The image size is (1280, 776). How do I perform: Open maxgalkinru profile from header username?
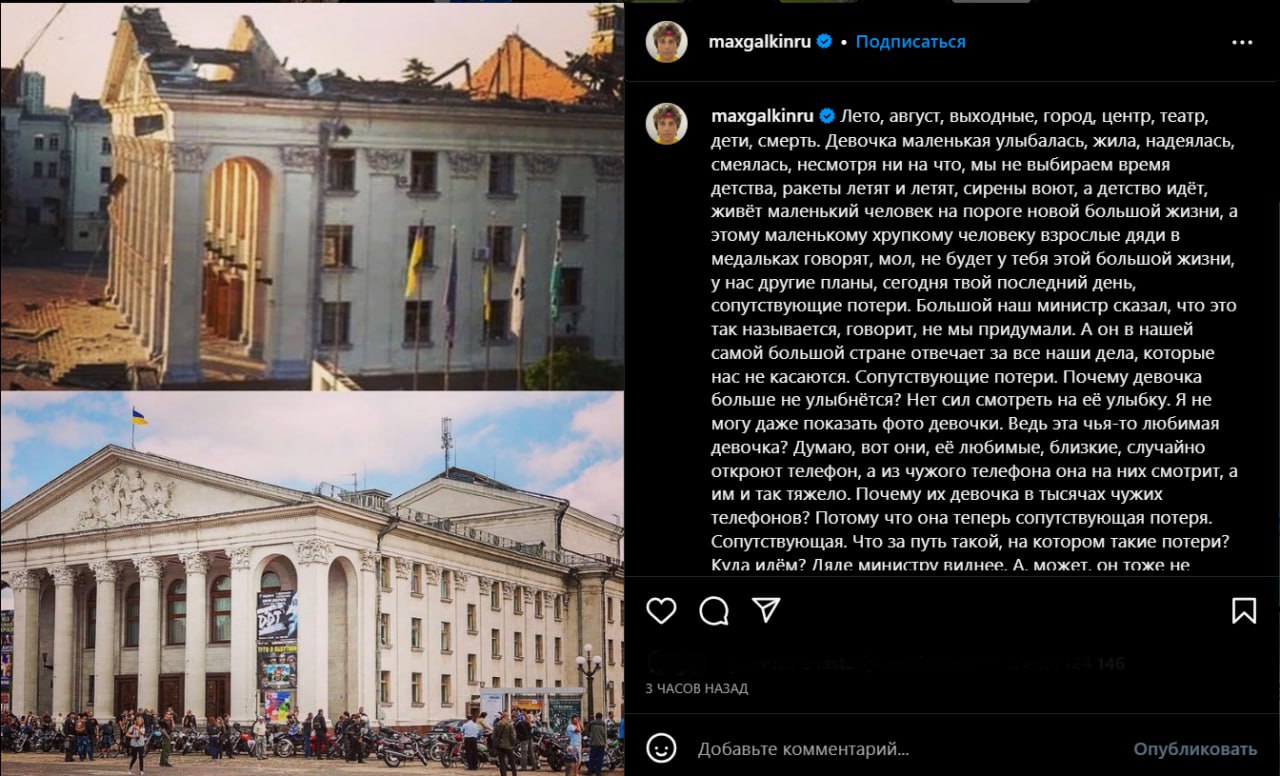pos(760,42)
